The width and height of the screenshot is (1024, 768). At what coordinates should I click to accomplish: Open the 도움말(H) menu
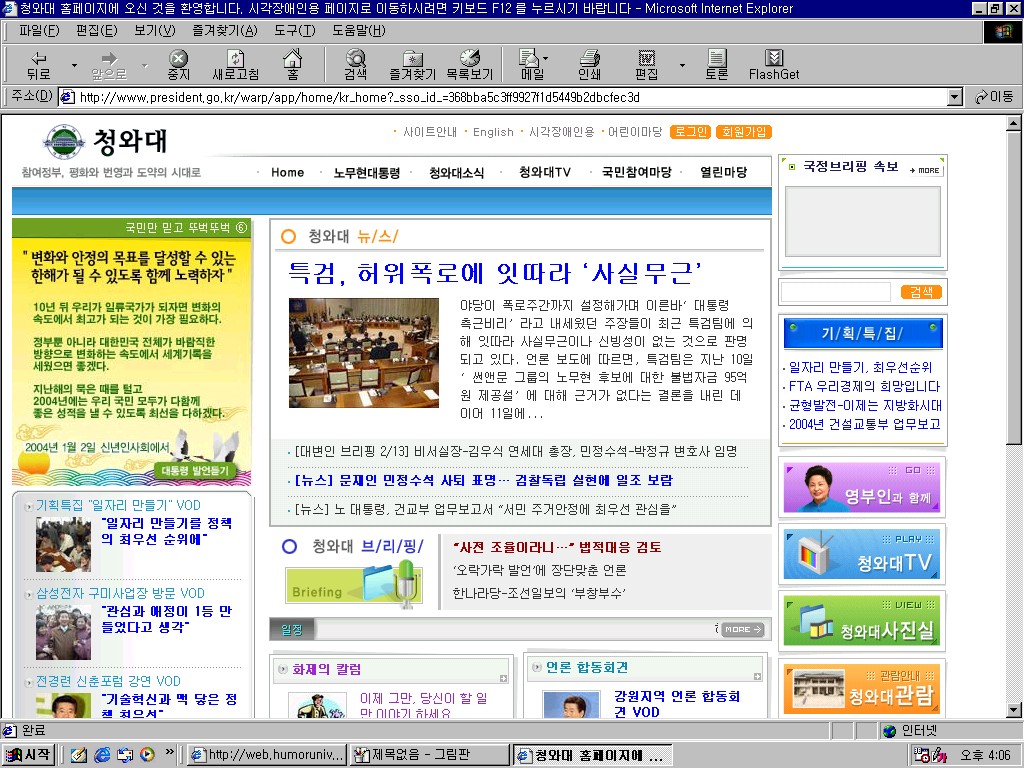pyautogui.click(x=359, y=31)
